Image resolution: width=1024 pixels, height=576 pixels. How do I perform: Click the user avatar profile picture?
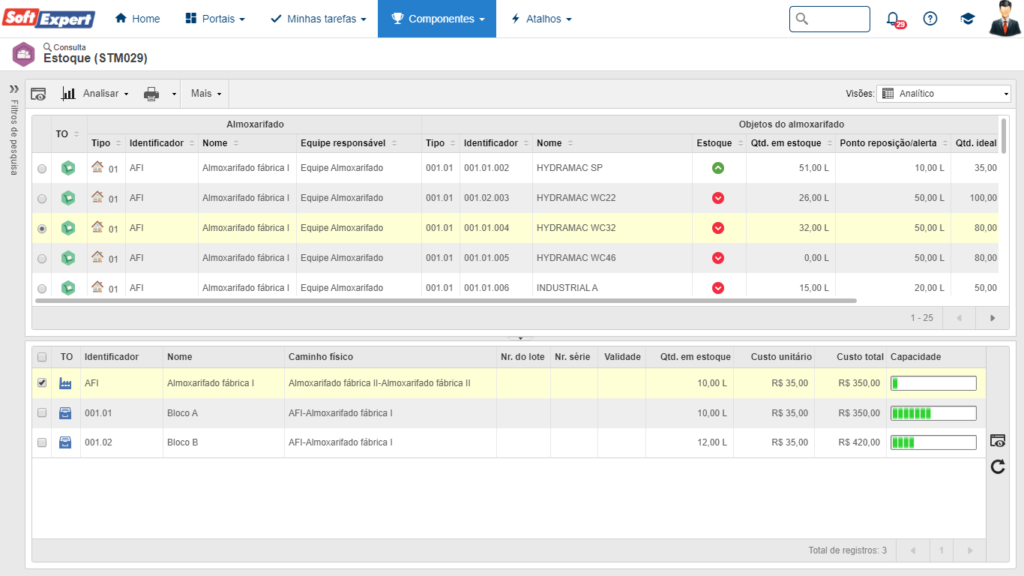pos(1003,19)
